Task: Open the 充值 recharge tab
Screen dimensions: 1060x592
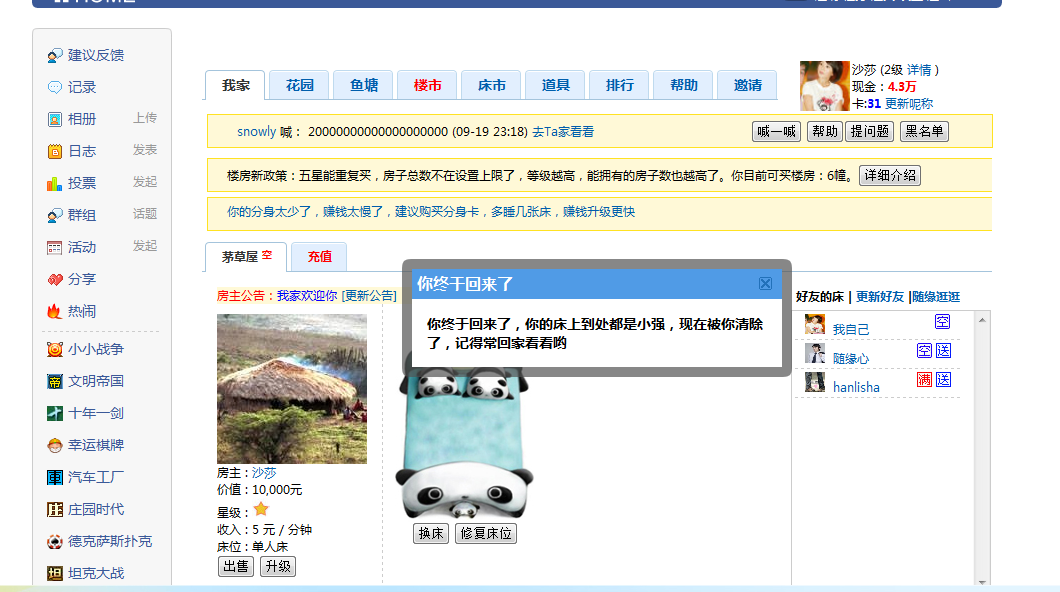Action: (x=319, y=257)
